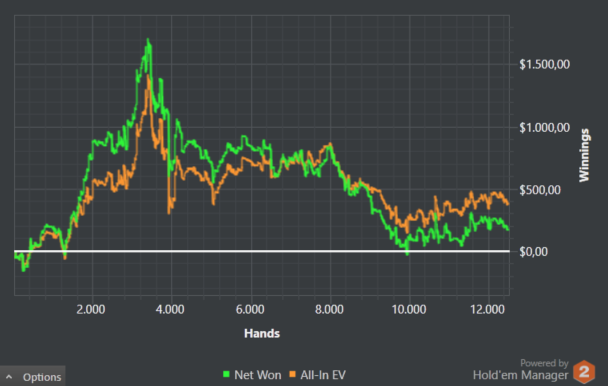Image resolution: width=608 pixels, height=386 pixels.
Task: Click the $0,00 axis label
Action: [x=534, y=252]
